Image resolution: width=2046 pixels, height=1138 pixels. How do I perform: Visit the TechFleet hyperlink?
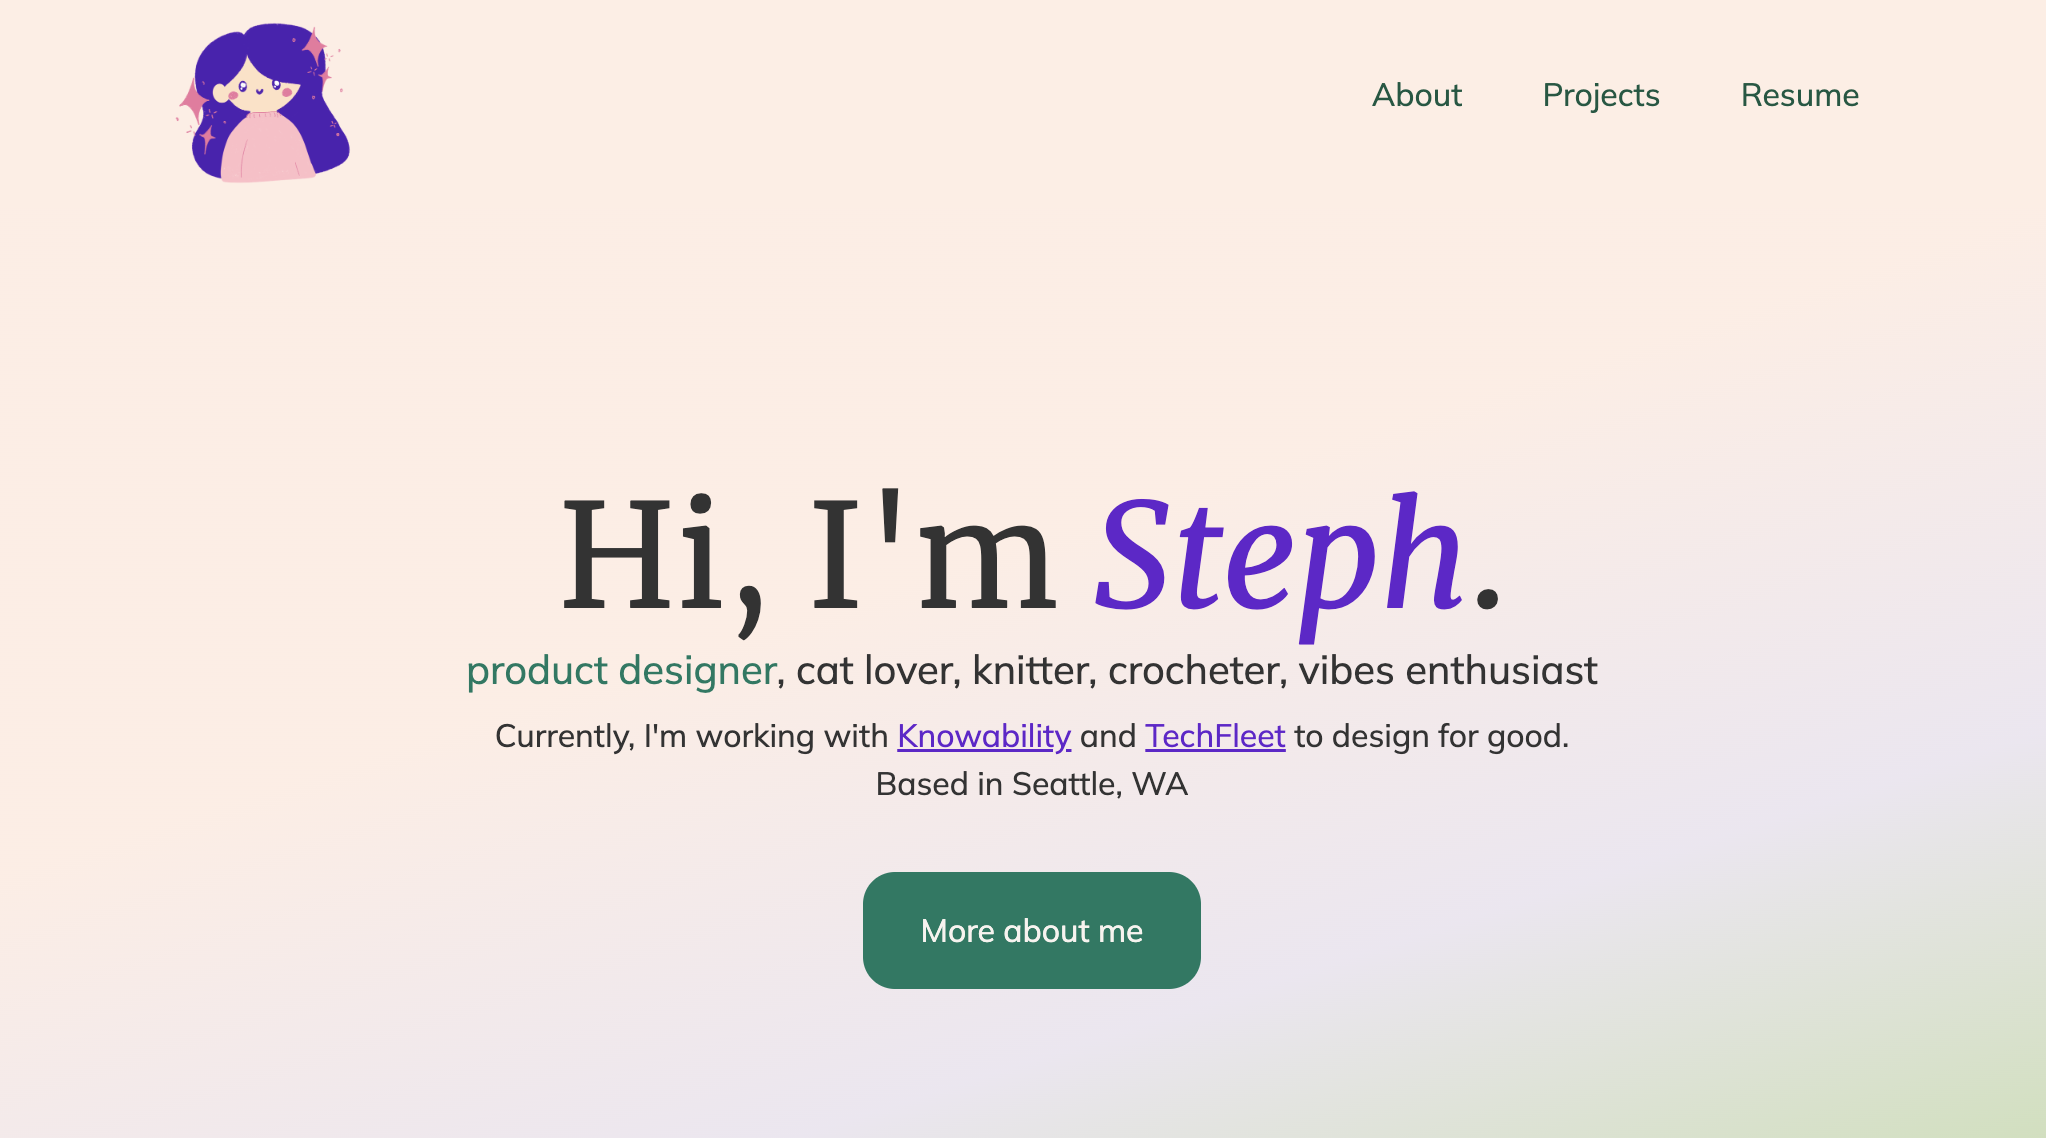pos(1215,736)
